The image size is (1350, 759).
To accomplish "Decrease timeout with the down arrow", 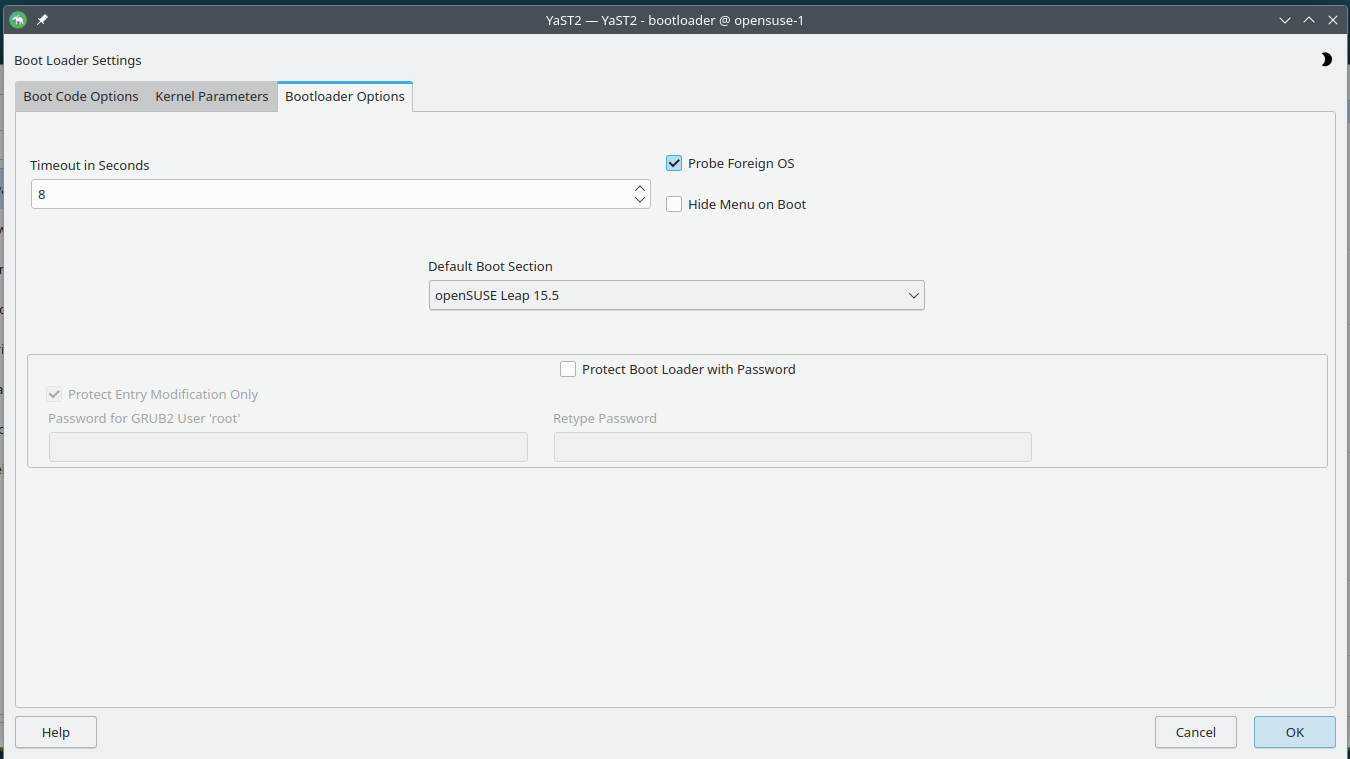I will click(x=640, y=200).
